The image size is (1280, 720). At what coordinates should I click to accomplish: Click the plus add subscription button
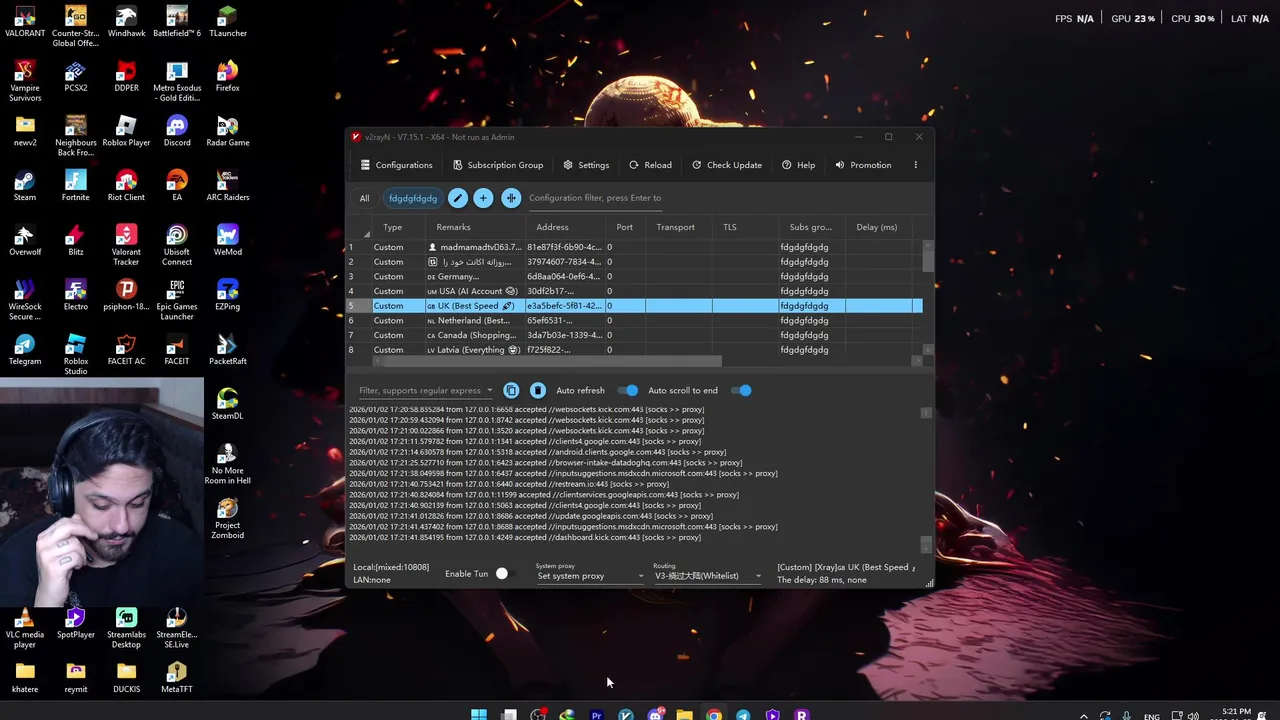(x=483, y=198)
